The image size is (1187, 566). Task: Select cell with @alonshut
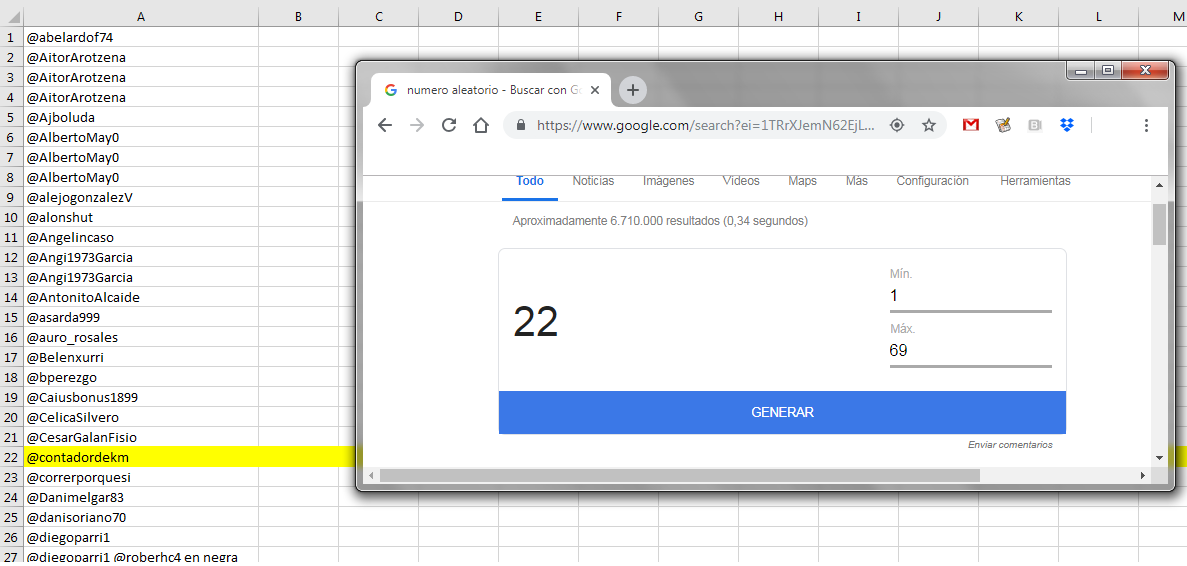point(141,217)
